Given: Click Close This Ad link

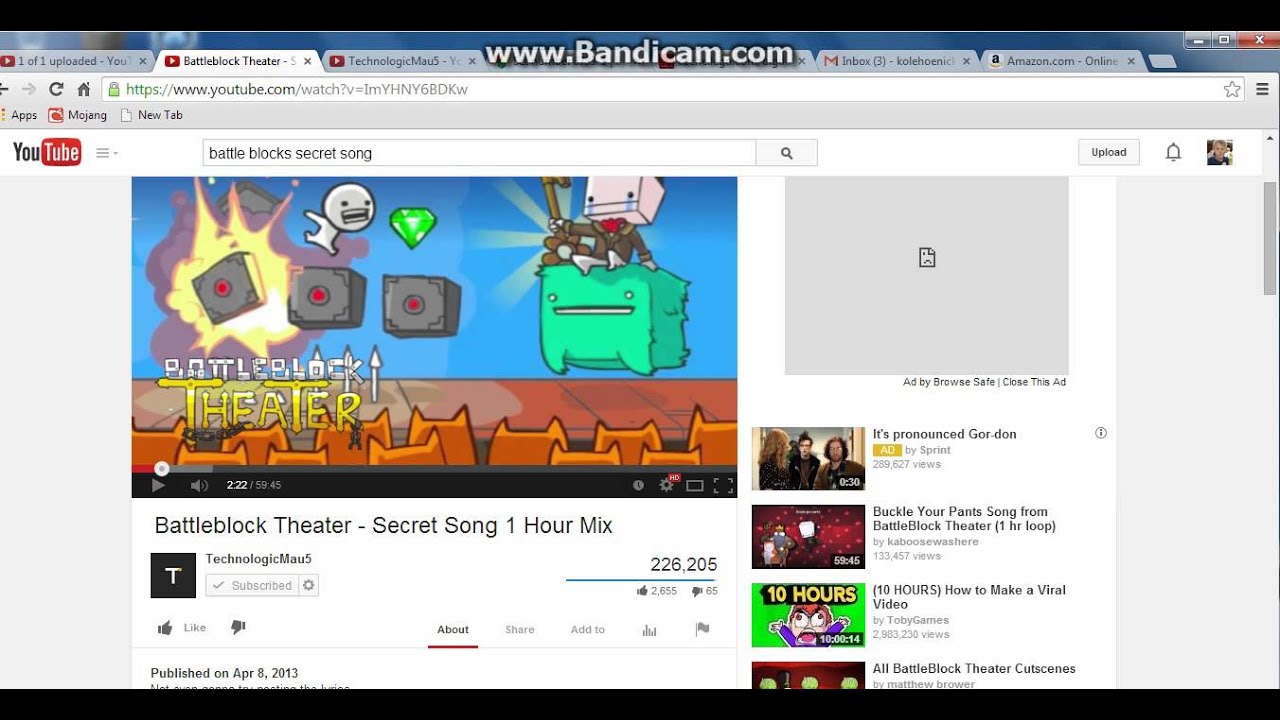Looking at the screenshot, I should tap(1034, 382).
